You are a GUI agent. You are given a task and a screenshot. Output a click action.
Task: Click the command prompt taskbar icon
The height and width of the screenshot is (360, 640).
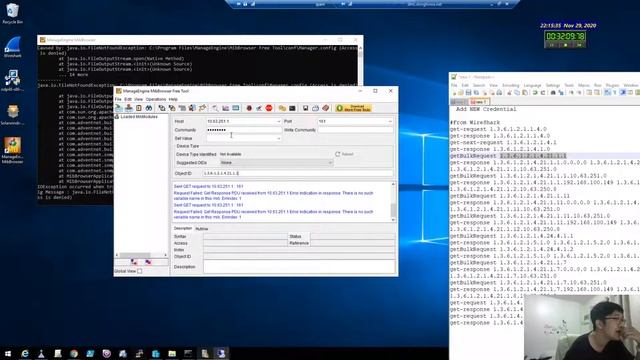tap(188, 353)
